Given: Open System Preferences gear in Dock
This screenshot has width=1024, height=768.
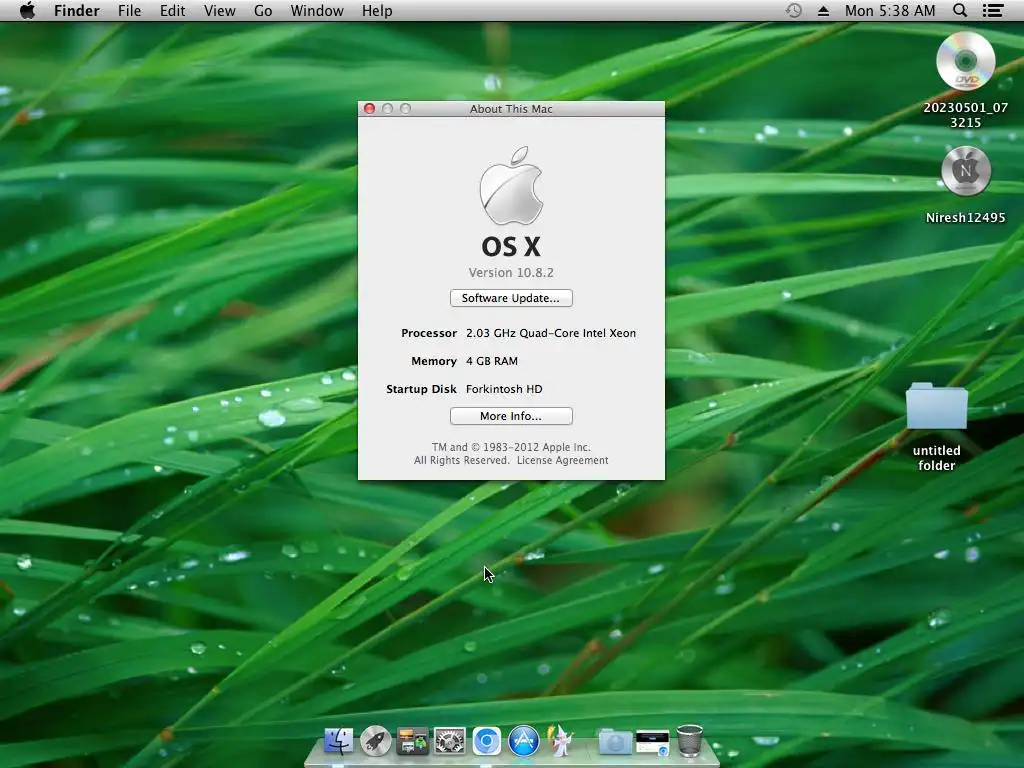Looking at the screenshot, I should [x=450, y=741].
